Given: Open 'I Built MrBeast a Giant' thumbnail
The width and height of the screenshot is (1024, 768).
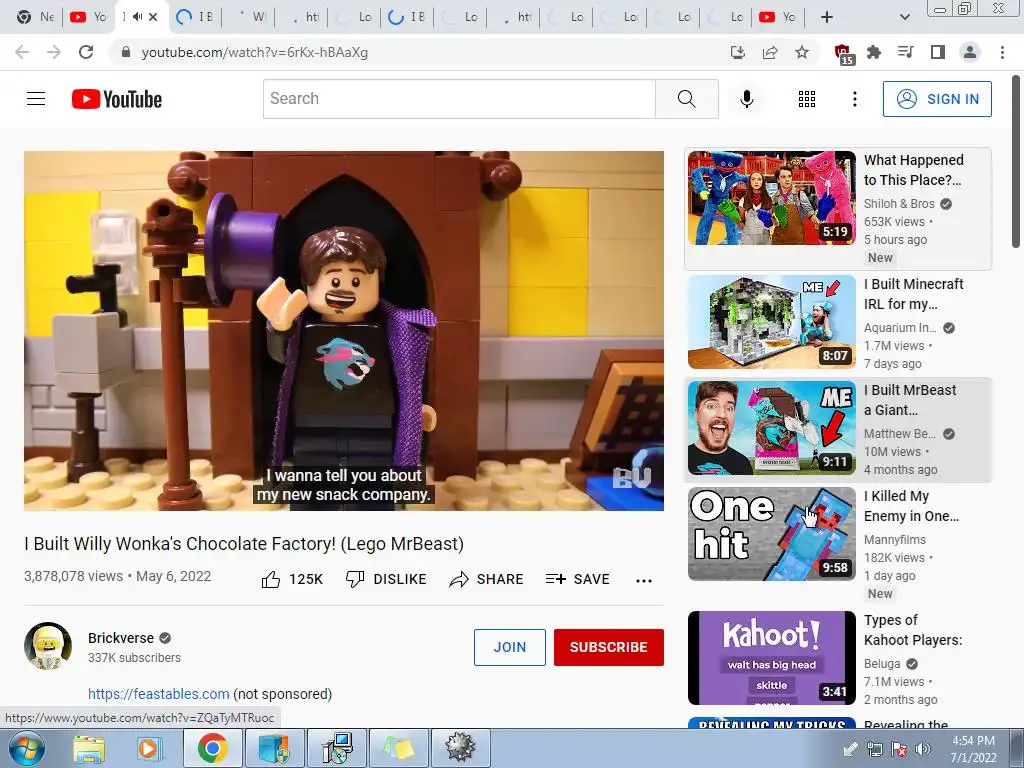Looking at the screenshot, I should pyautogui.click(x=771, y=428).
